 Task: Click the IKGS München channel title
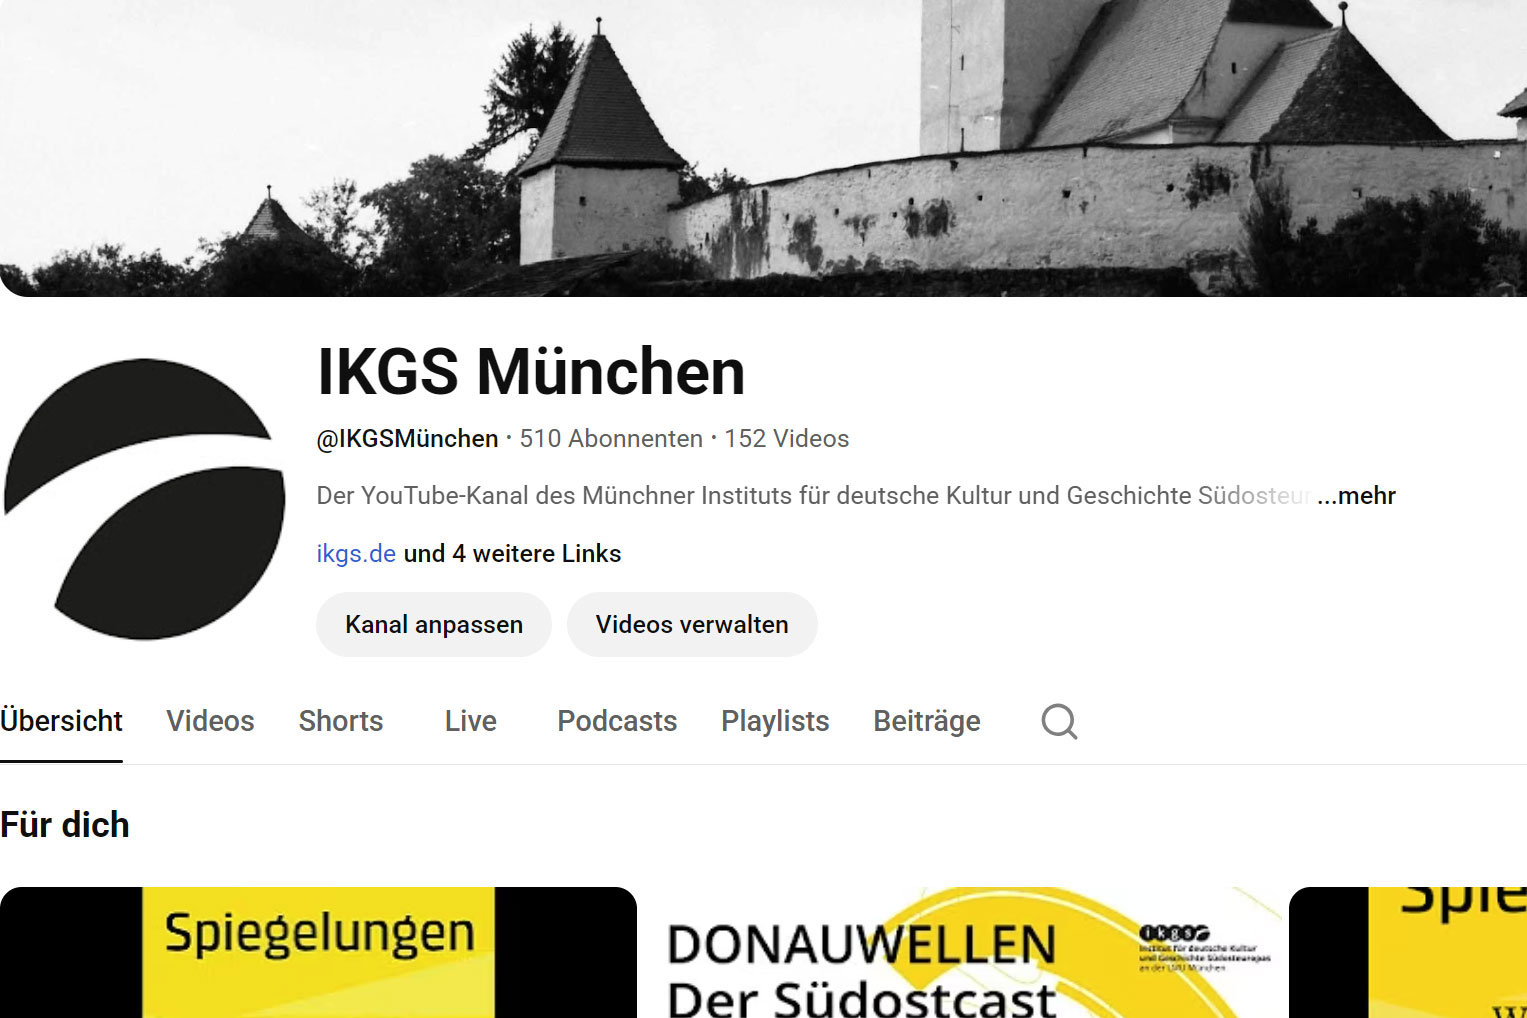pos(531,372)
